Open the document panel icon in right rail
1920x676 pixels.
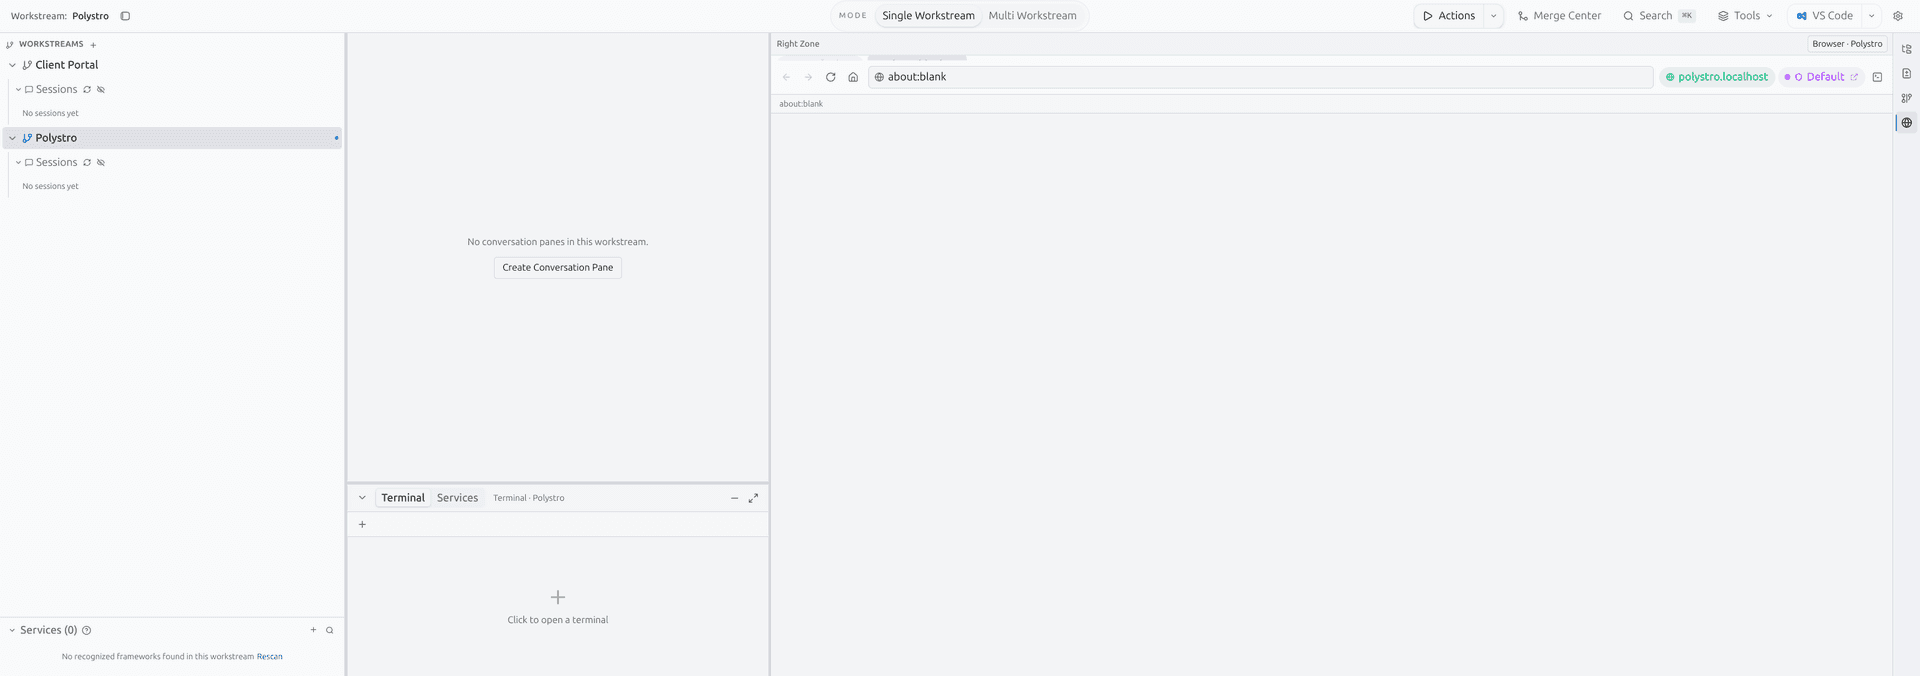pos(1907,74)
